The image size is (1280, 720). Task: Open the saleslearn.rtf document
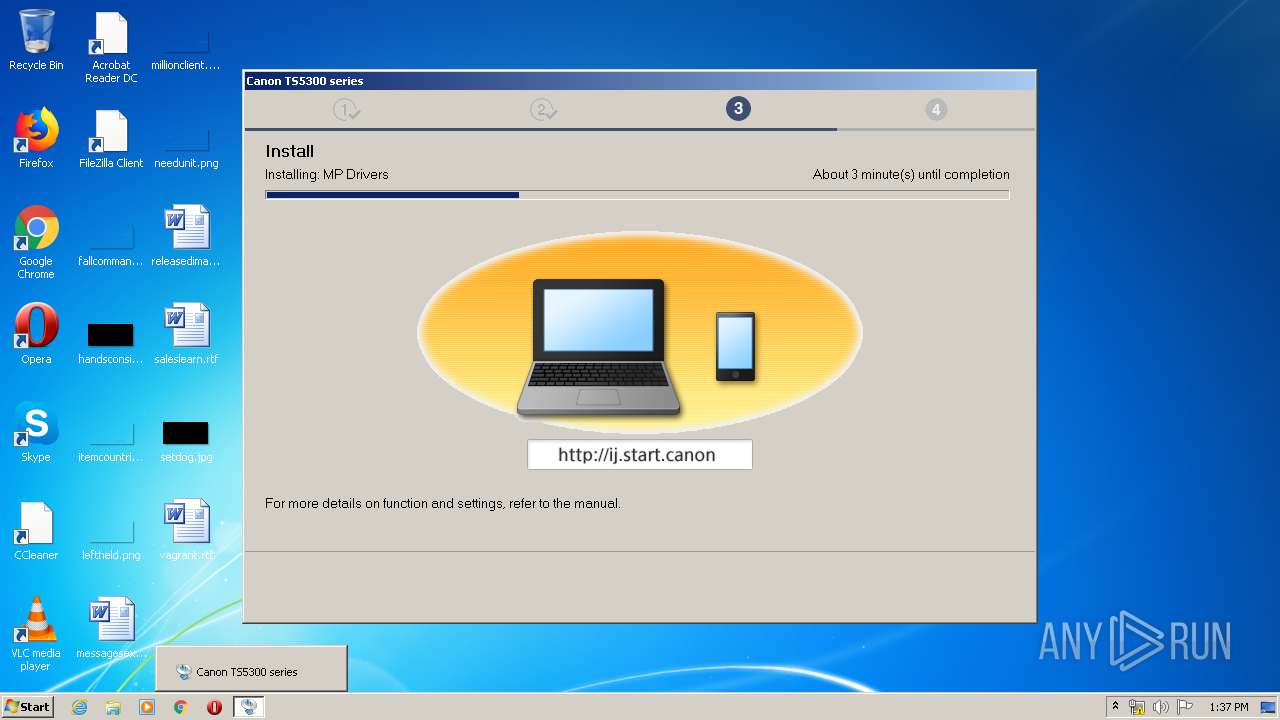[x=186, y=334]
